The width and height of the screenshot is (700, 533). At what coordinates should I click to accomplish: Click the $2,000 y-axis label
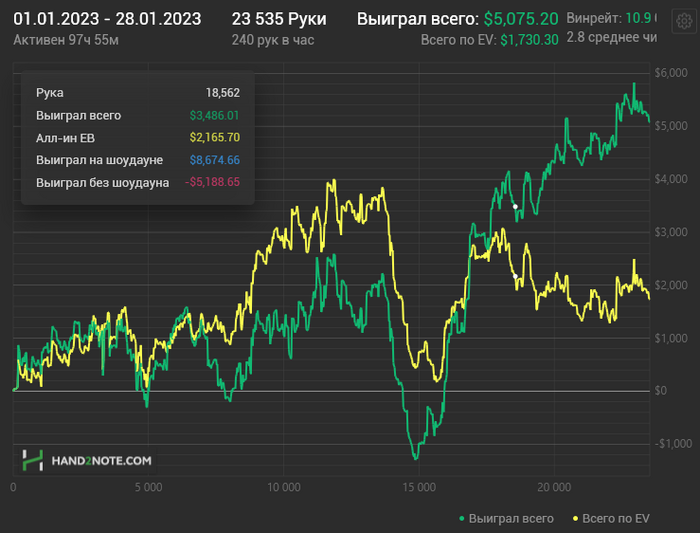pos(671,285)
